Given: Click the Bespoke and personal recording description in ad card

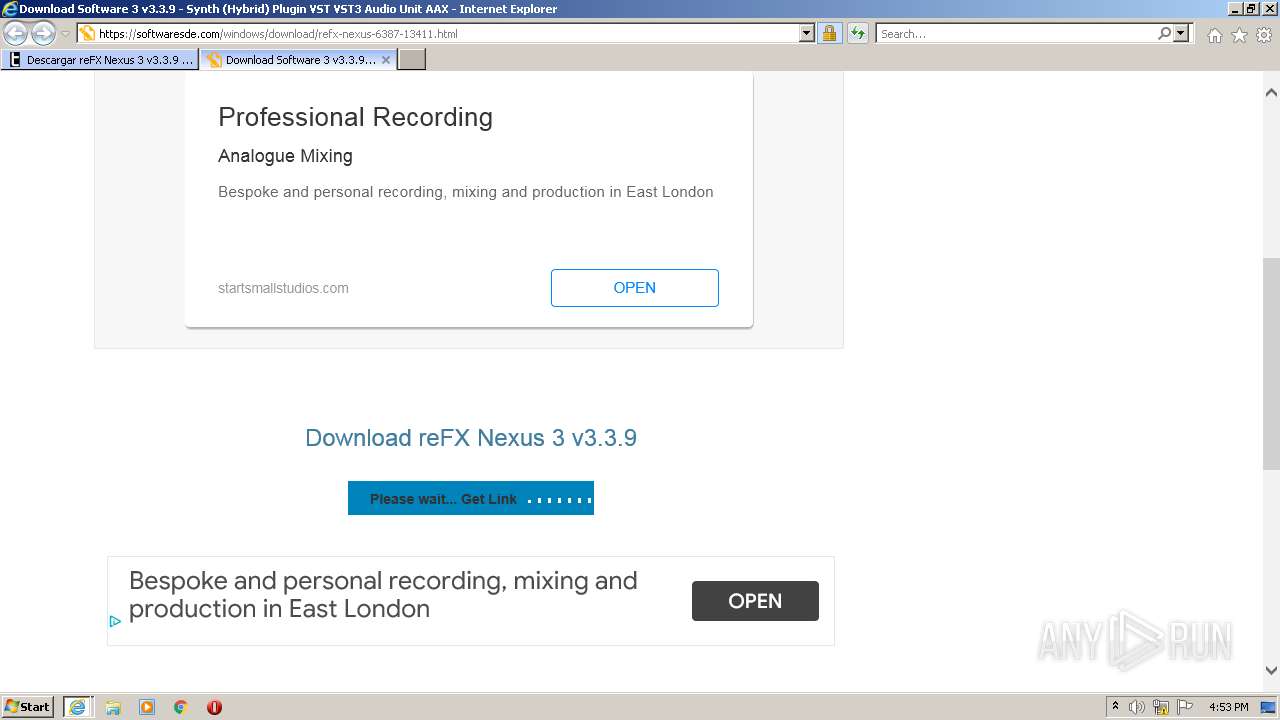Looking at the screenshot, I should 466,192.
